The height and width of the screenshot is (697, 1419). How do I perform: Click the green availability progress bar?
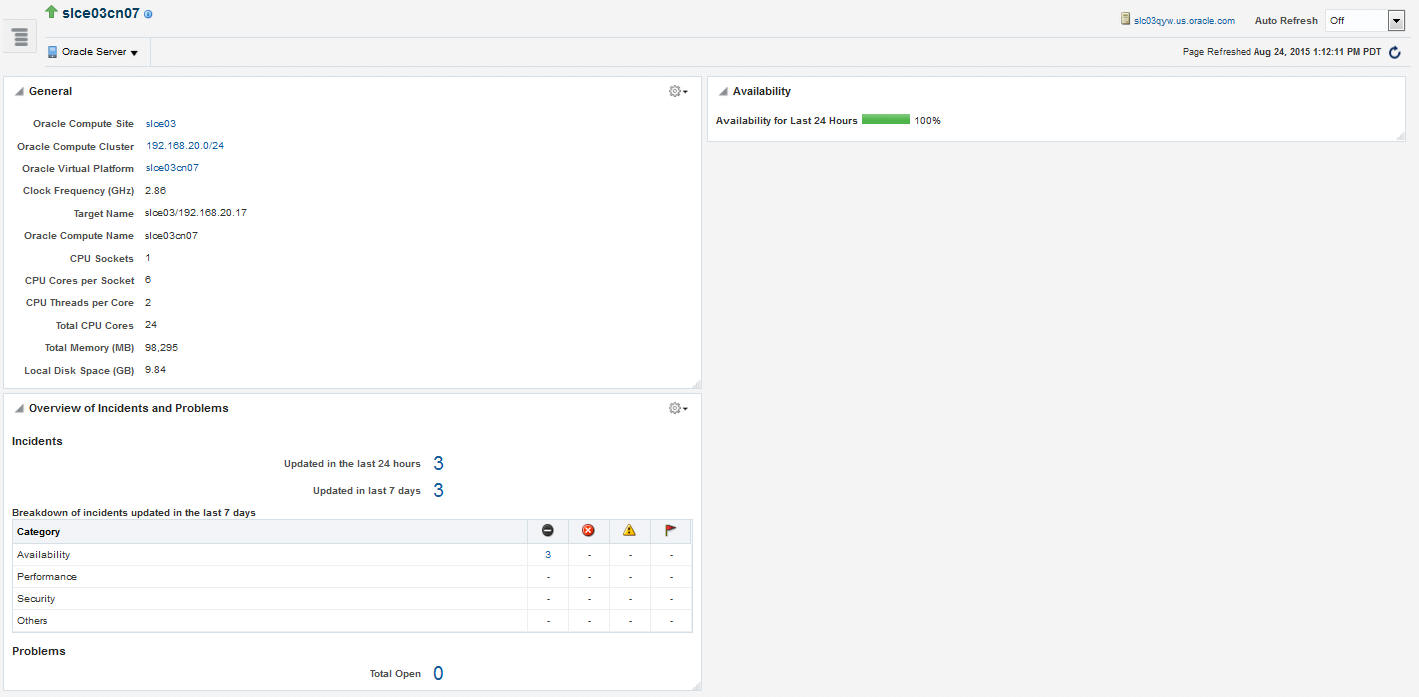[886, 120]
